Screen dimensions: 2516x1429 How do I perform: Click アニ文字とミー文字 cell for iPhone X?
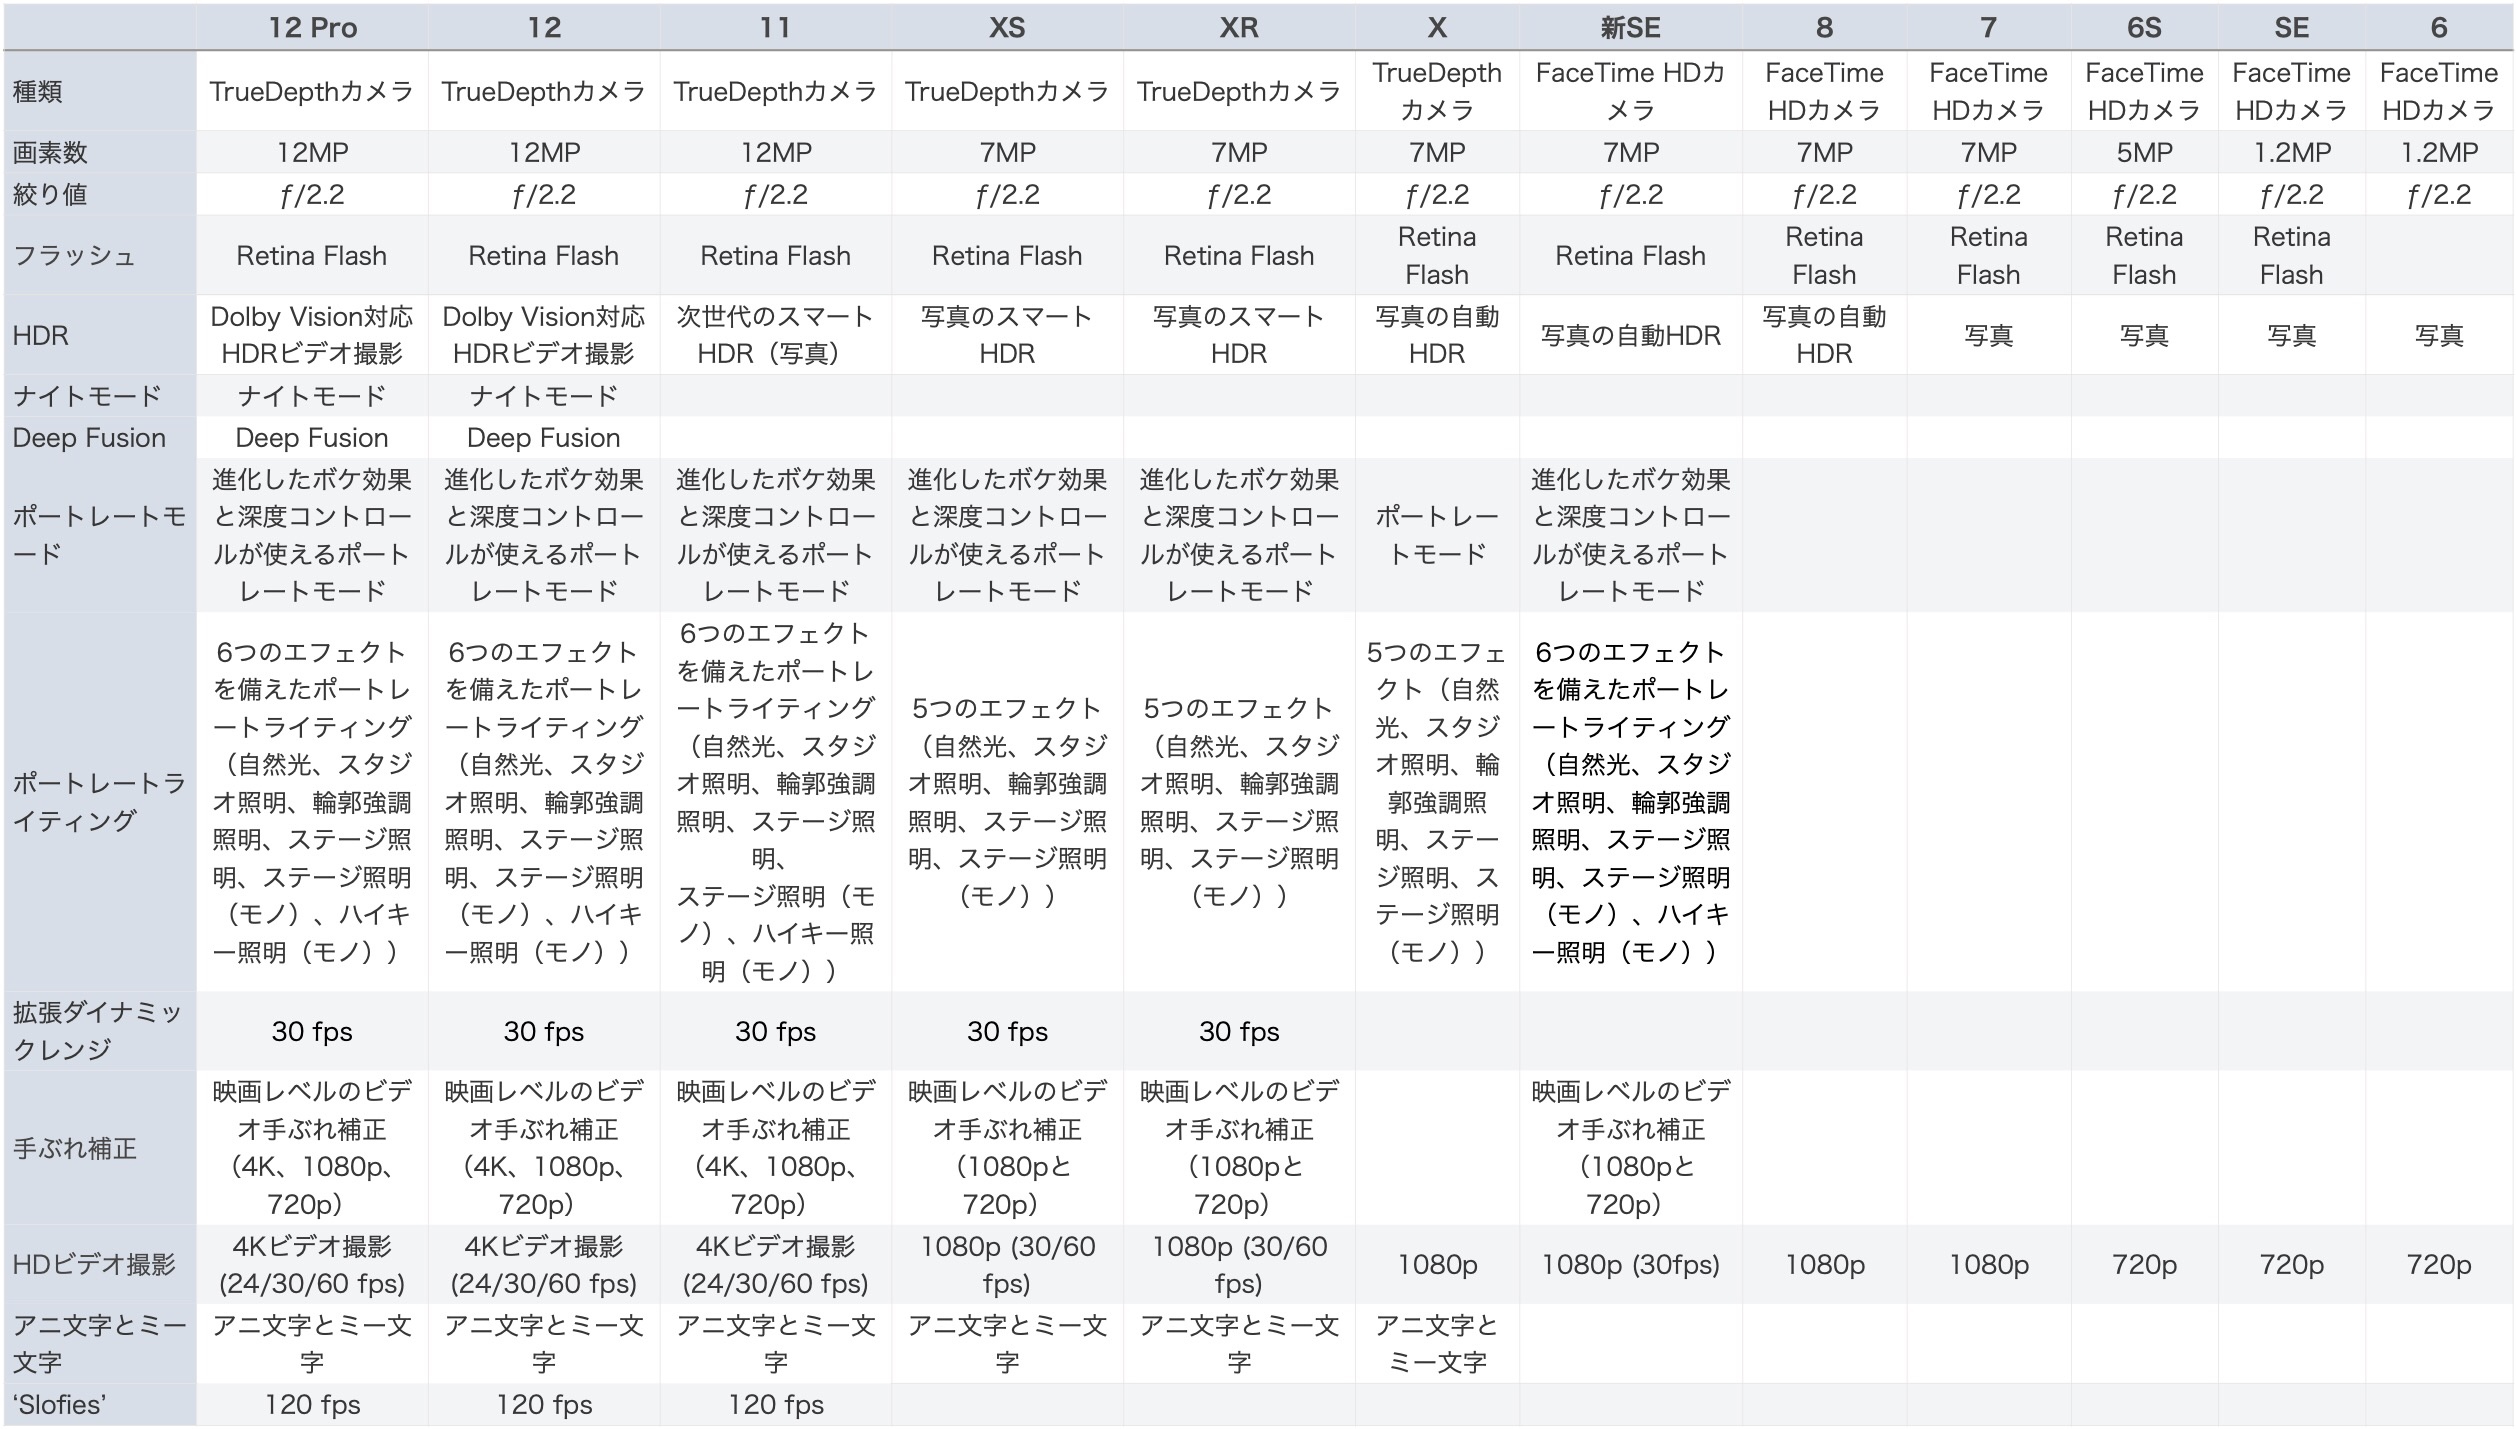[1437, 1343]
